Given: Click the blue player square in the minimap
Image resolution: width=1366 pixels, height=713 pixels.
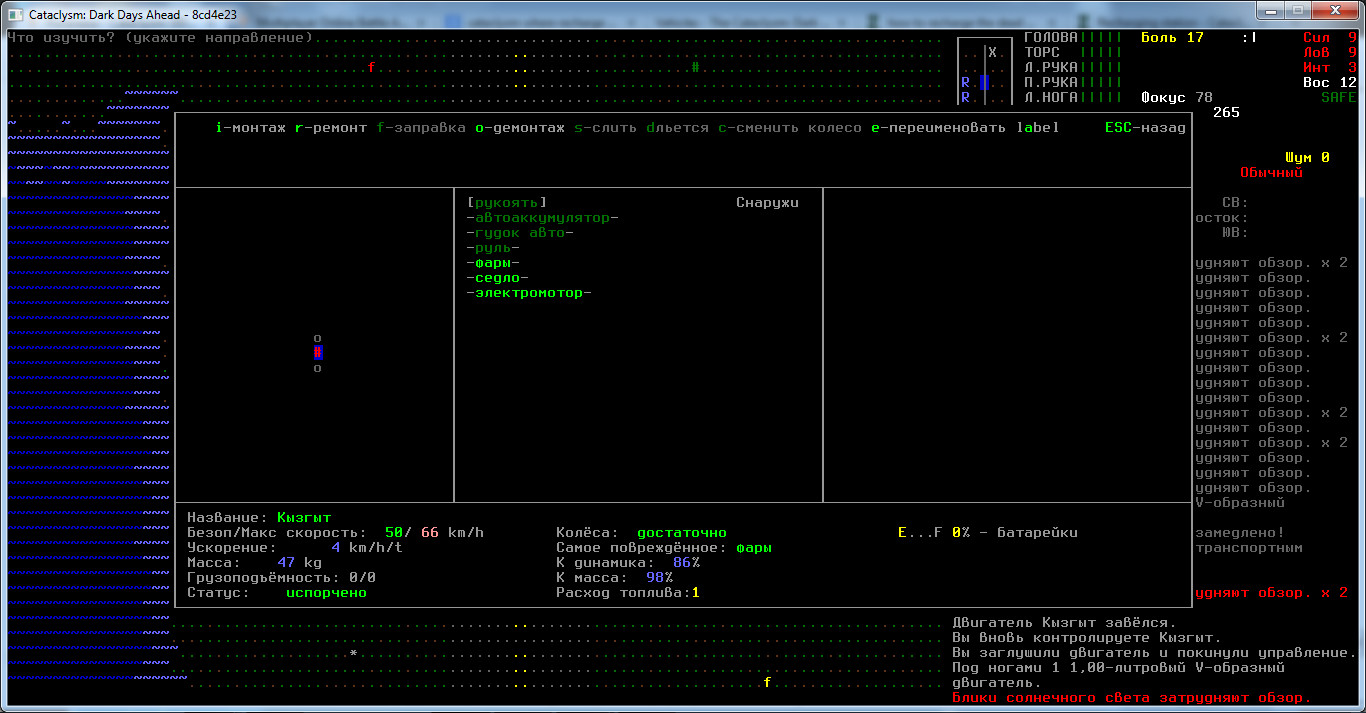Looking at the screenshot, I should coord(984,82).
